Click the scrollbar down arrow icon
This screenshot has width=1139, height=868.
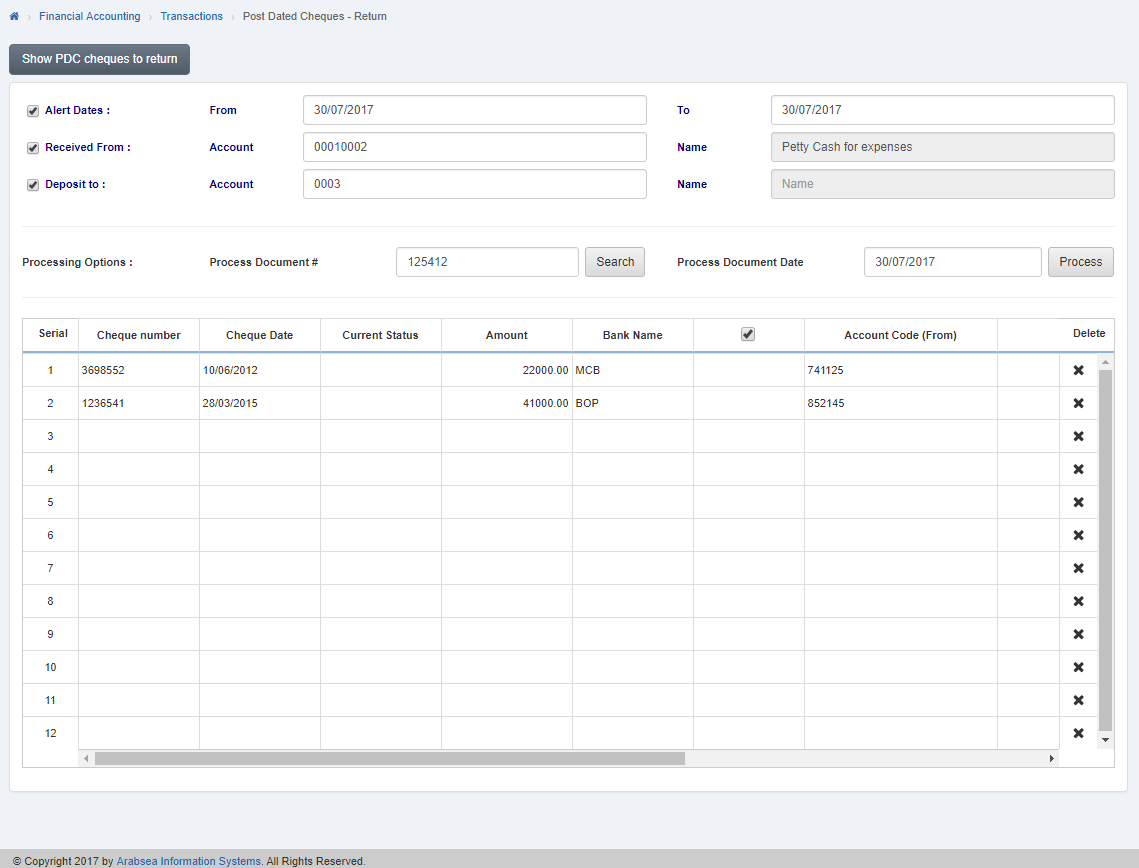(x=1105, y=738)
